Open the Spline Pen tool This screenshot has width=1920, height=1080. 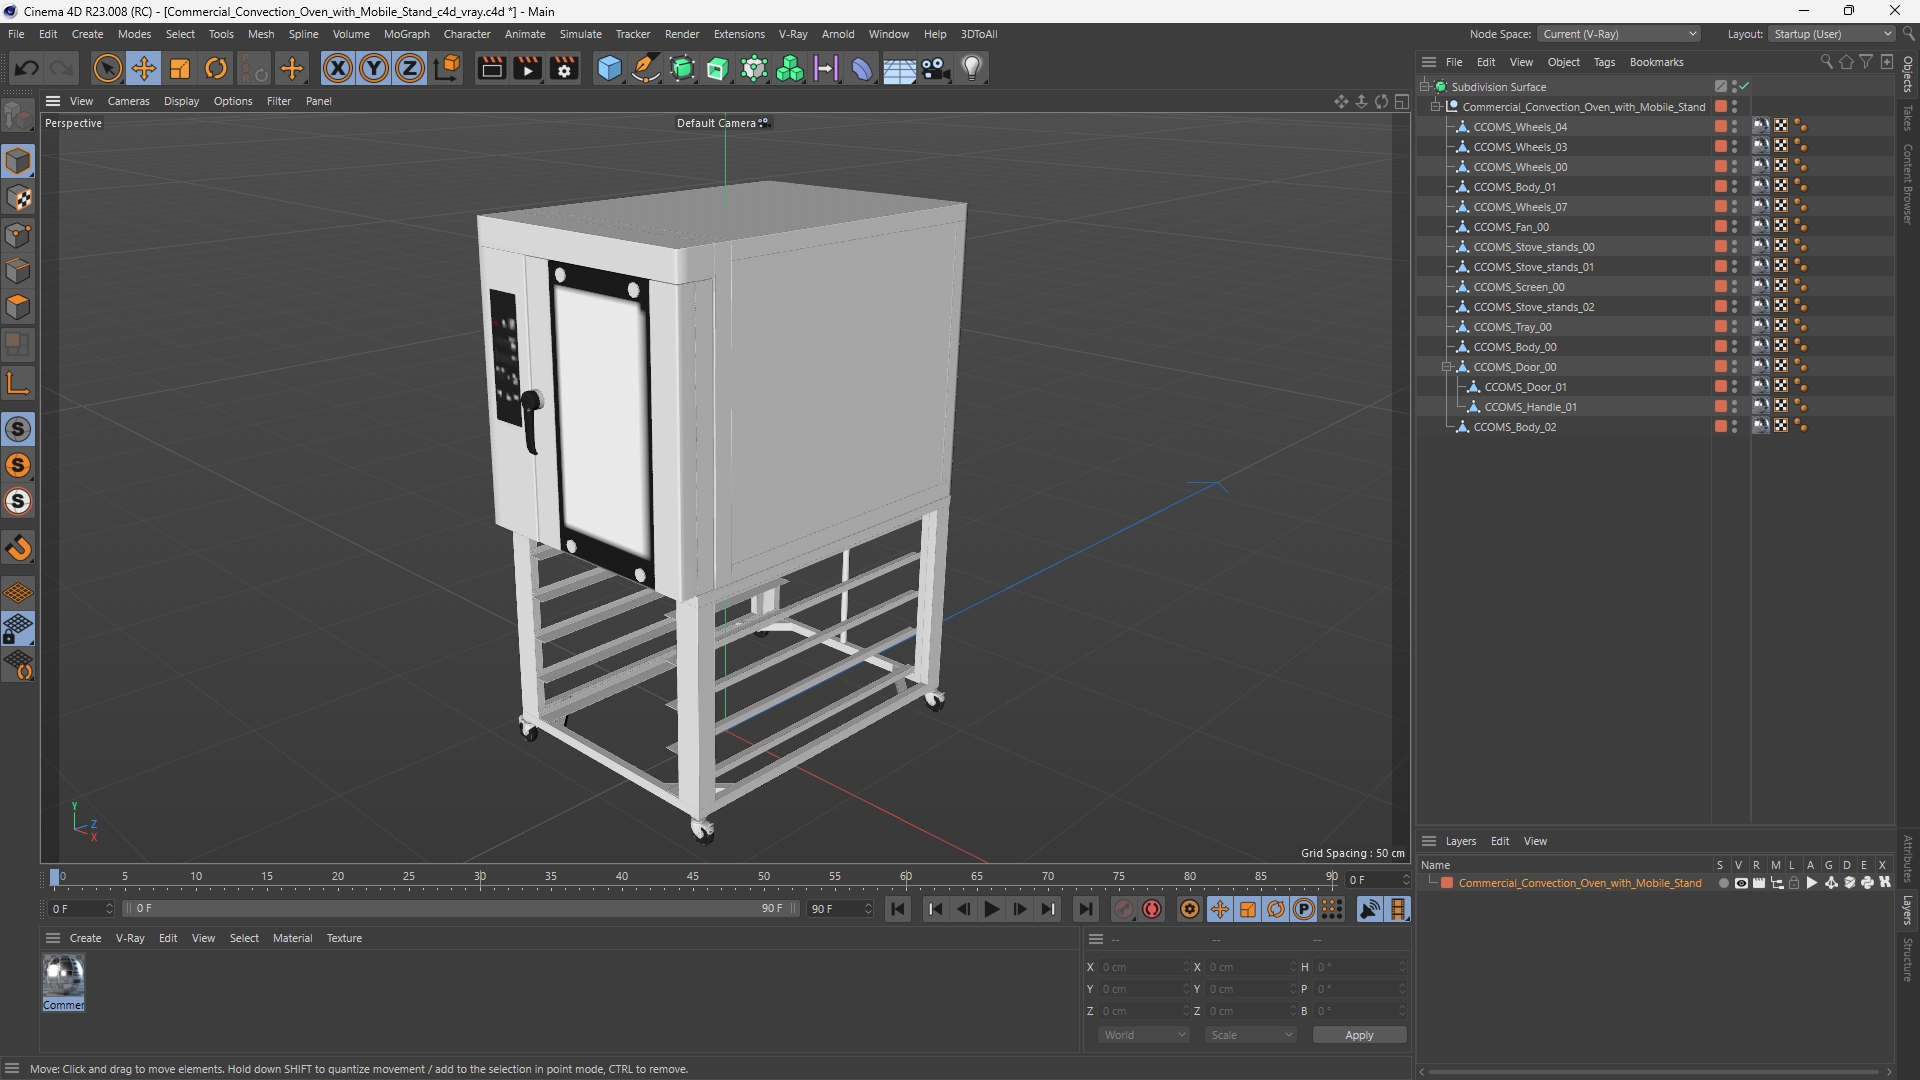[x=646, y=68]
